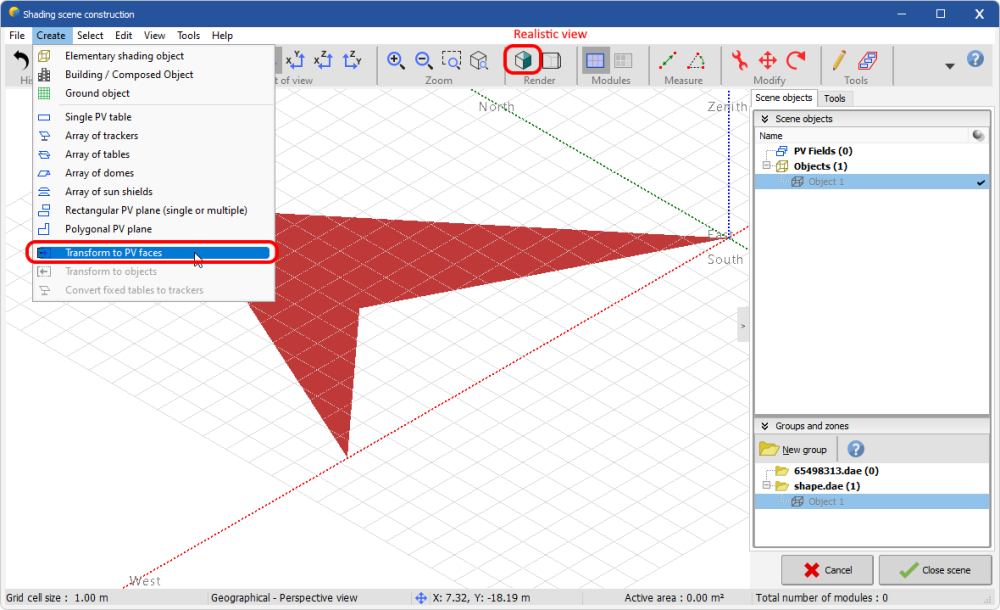Click the Rotate object icon in Modify
The image size is (1000, 610).
click(796, 60)
